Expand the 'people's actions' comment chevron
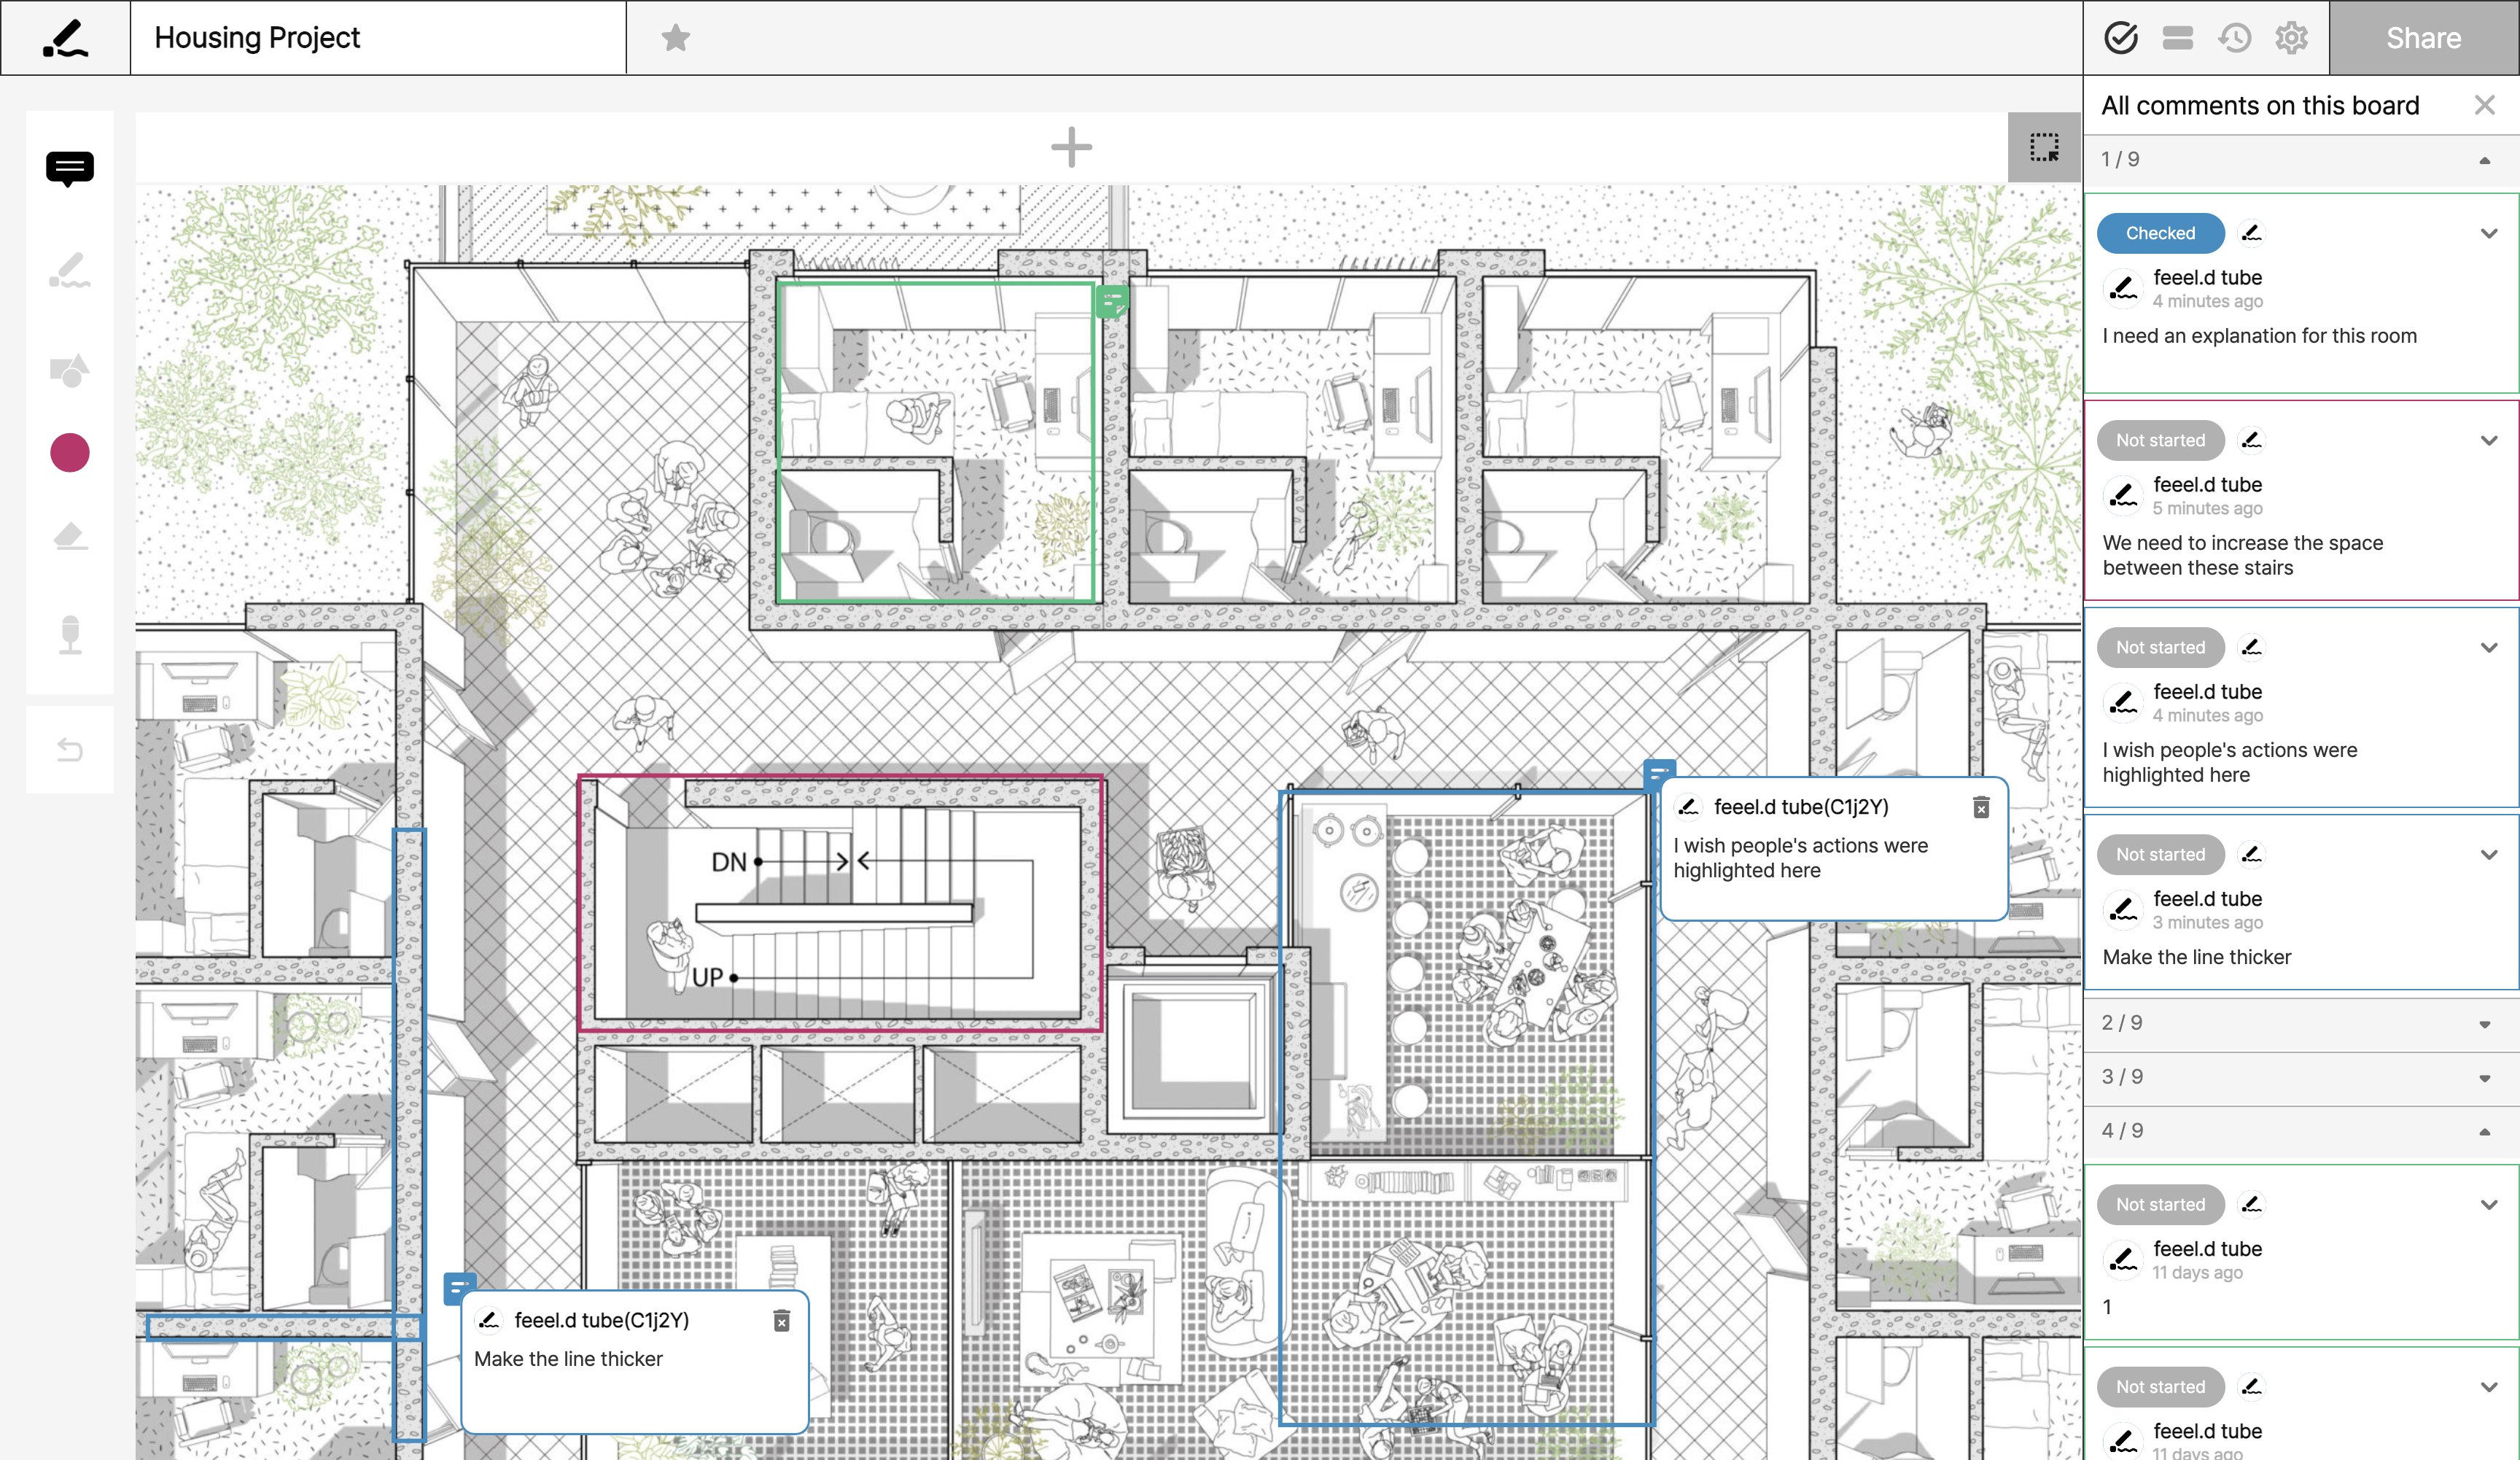This screenshot has width=2520, height=1460. coord(2489,647)
